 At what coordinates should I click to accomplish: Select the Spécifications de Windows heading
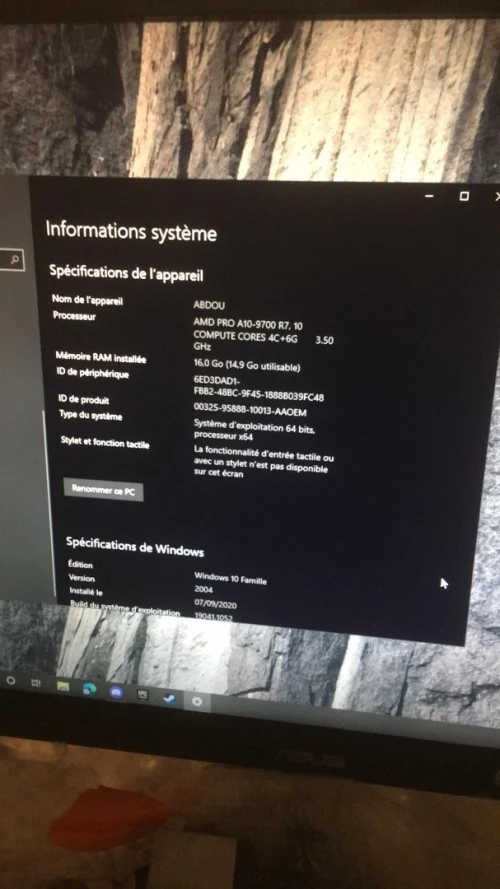coord(135,547)
